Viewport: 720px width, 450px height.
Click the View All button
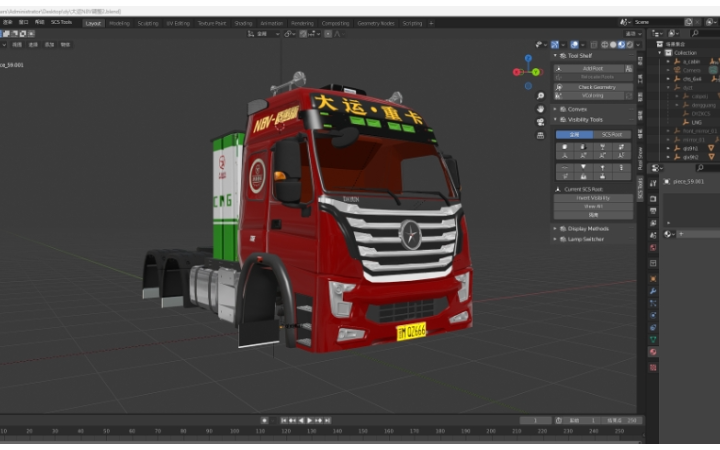coord(593,207)
